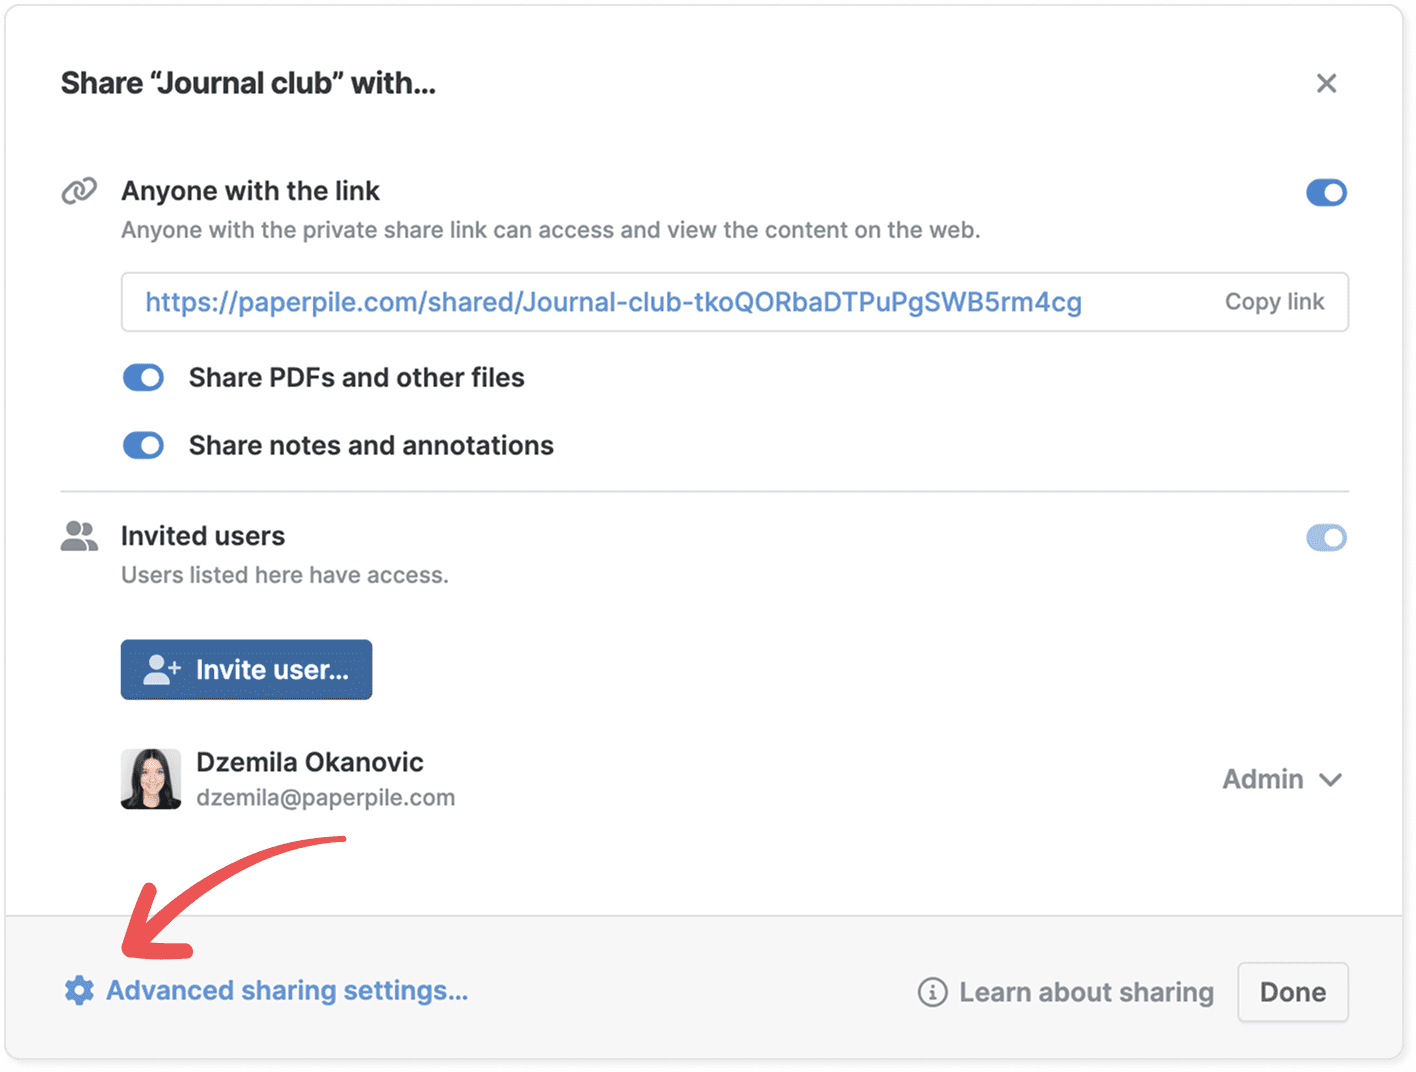Expand the chevron arrow beside Admin

(x=1330, y=780)
